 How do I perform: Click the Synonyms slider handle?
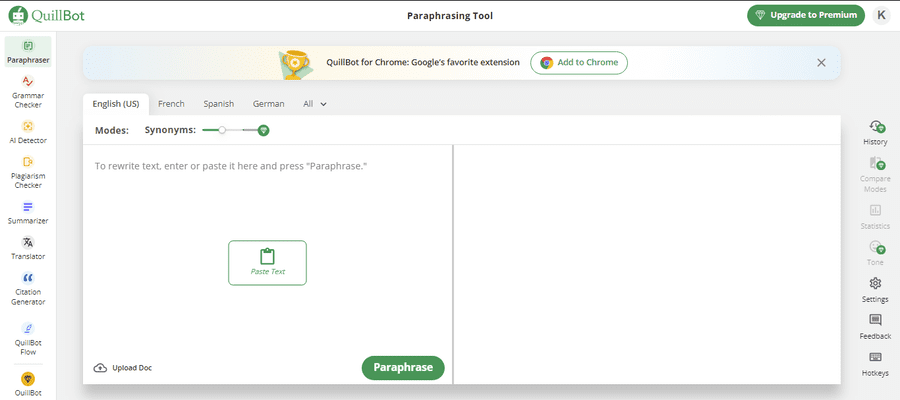click(222, 130)
